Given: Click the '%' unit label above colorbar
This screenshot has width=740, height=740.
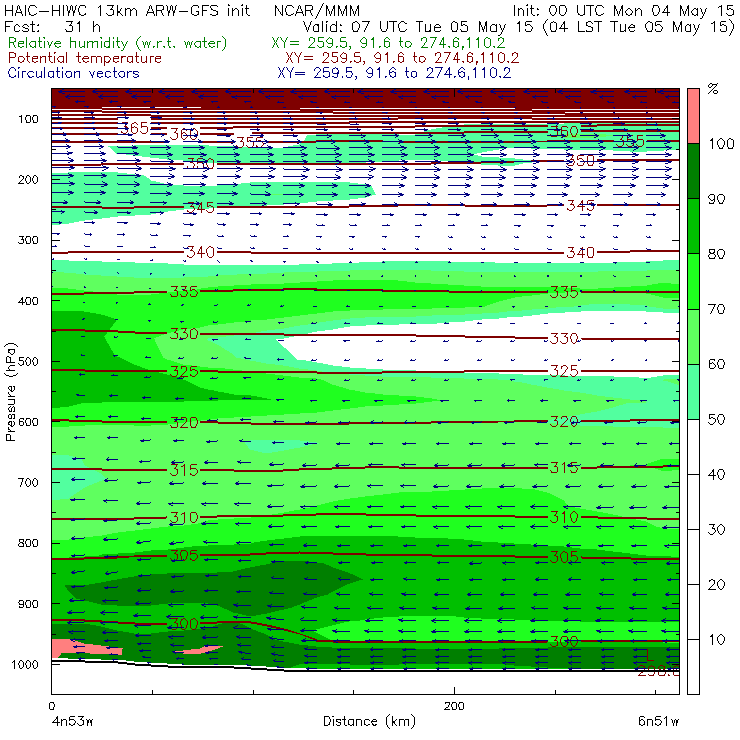Looking at the screenshot, I should [713, 89].
